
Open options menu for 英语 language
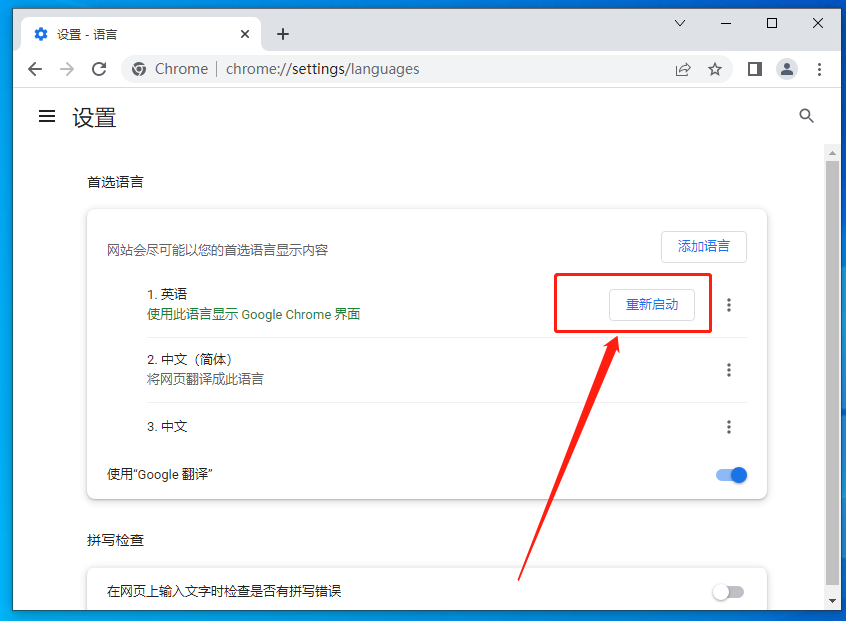tap(729, 305)
